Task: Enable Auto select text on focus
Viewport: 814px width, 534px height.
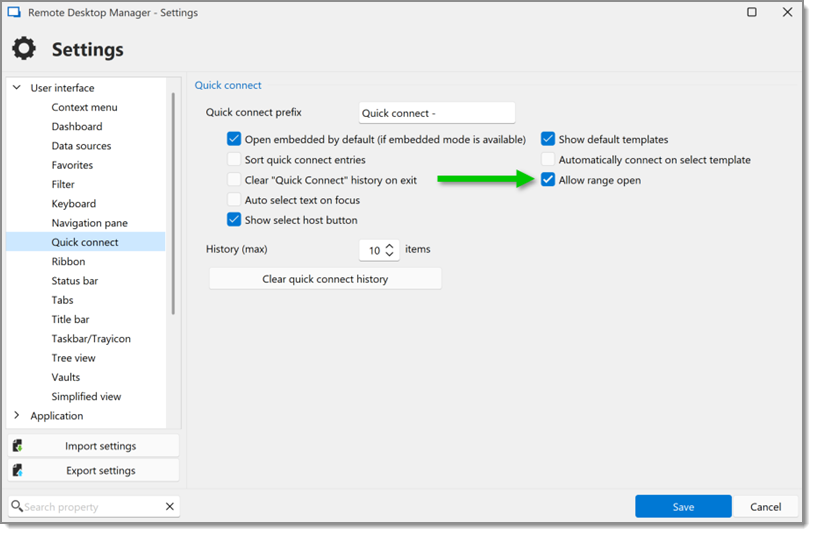Action: 235,200
